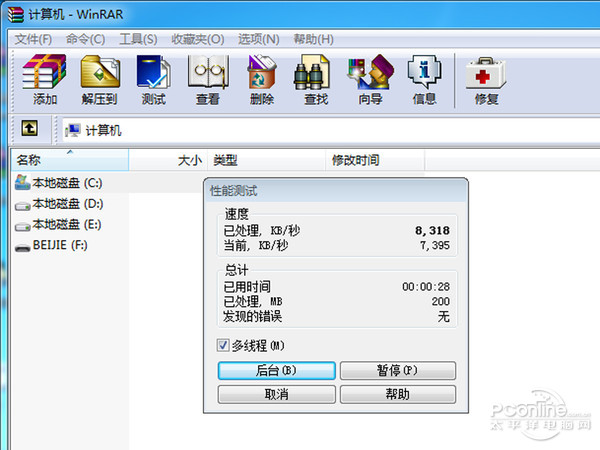Click computer icon in address bar
Viewport: 600px width, 450px height.
73,130
